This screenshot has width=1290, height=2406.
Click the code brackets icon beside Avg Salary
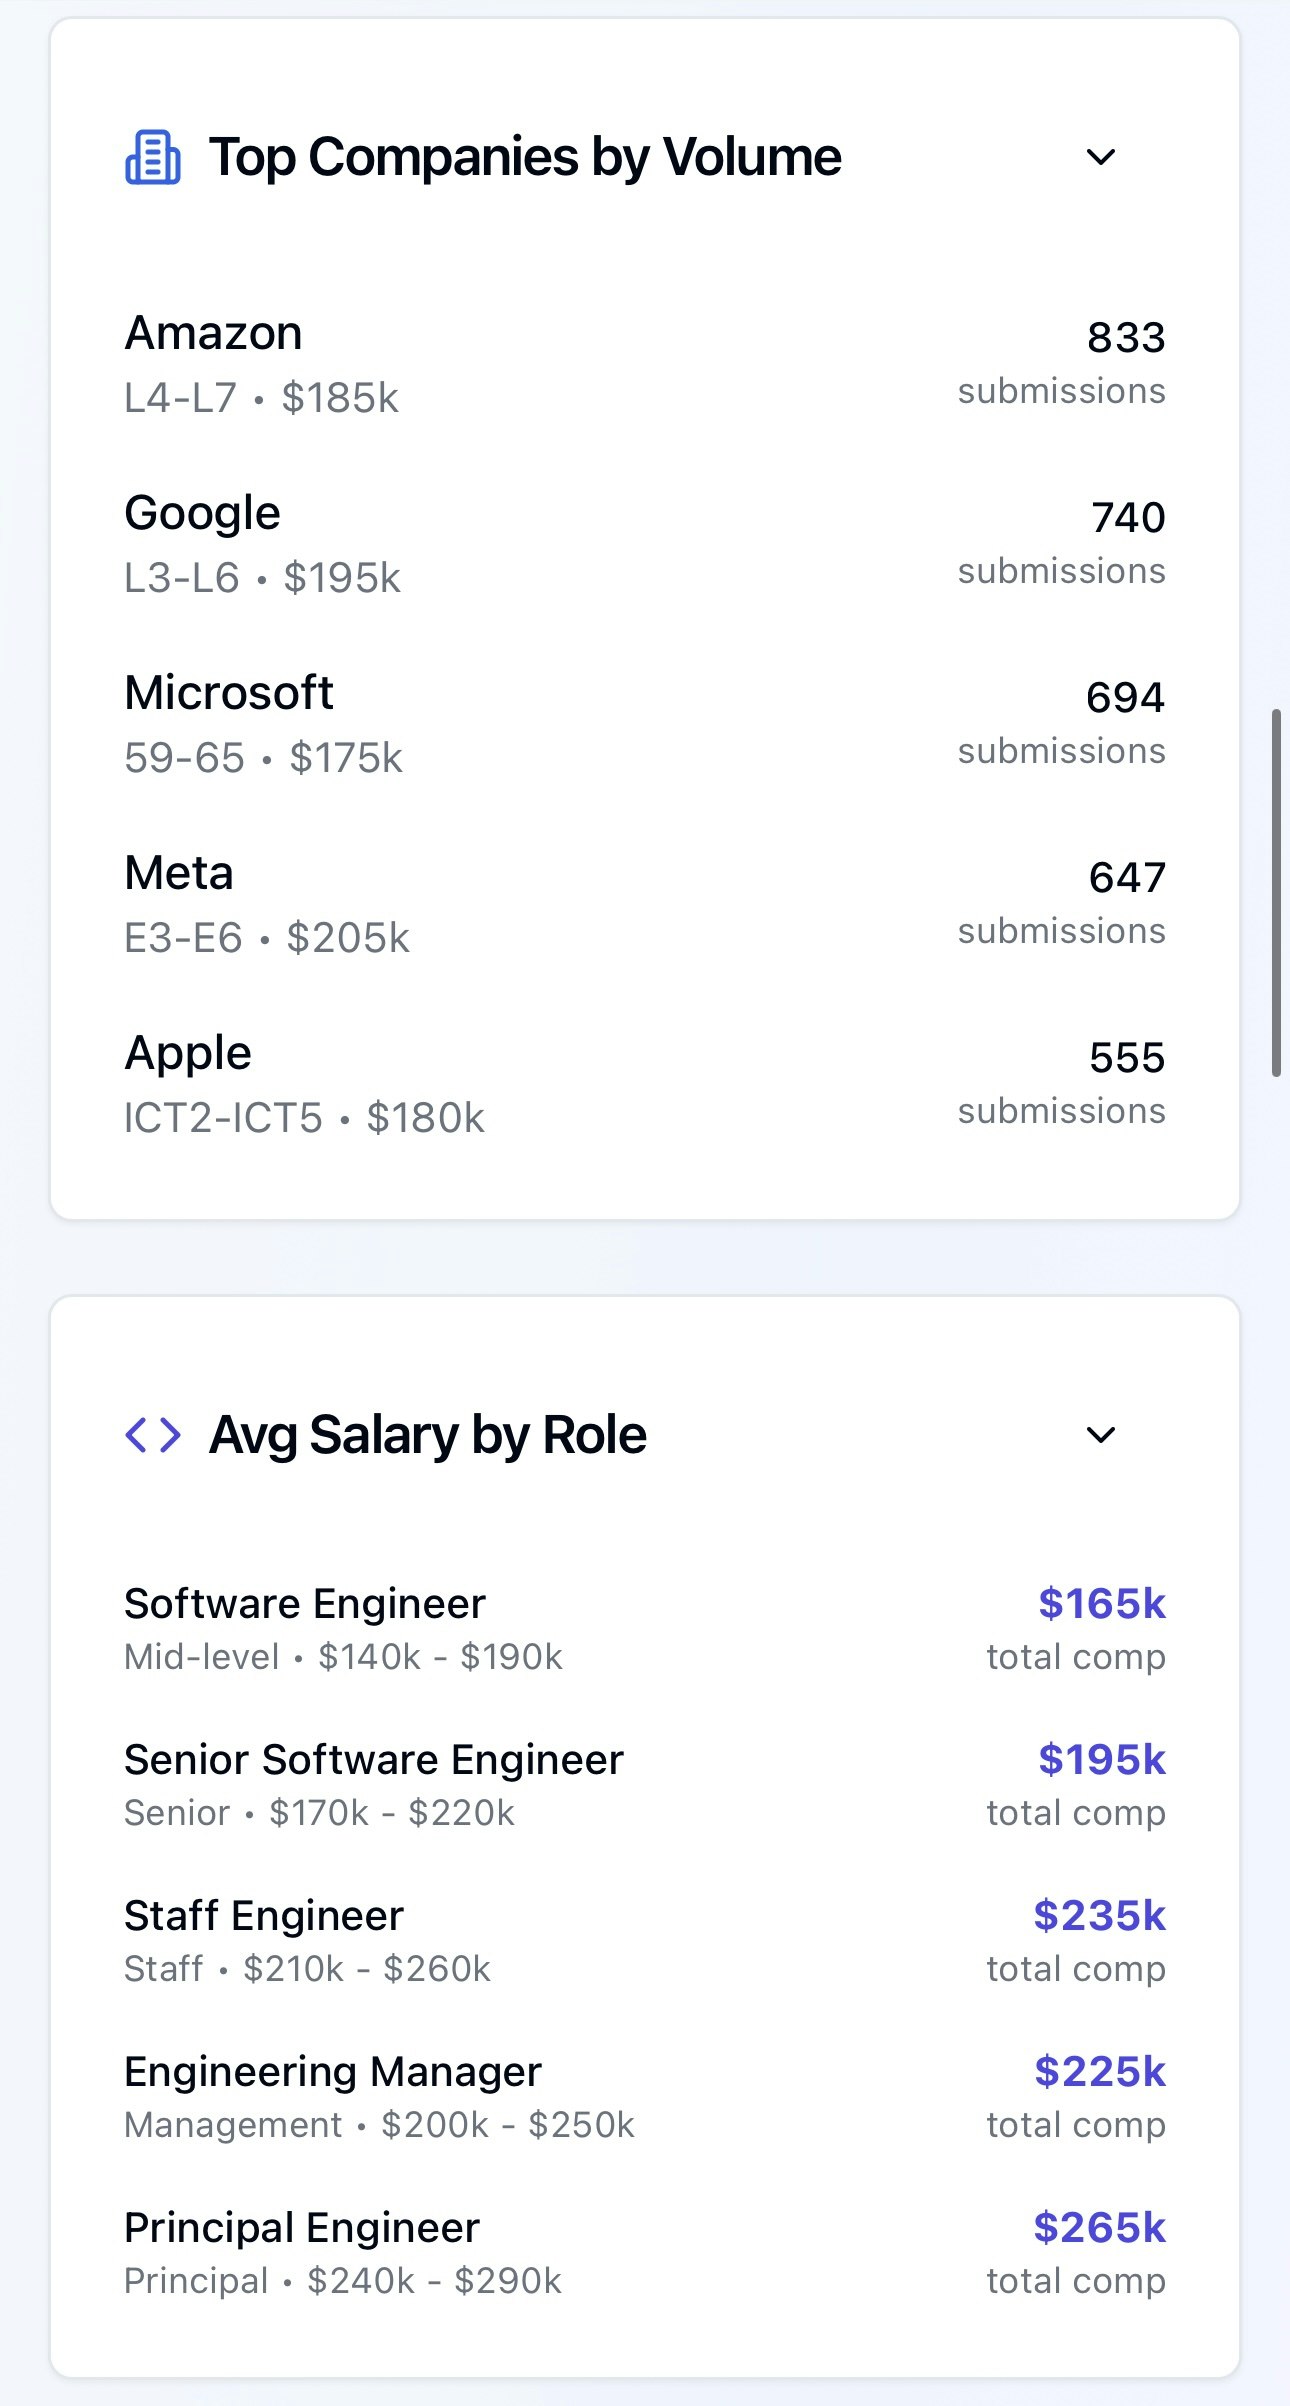coord(153,1435)
